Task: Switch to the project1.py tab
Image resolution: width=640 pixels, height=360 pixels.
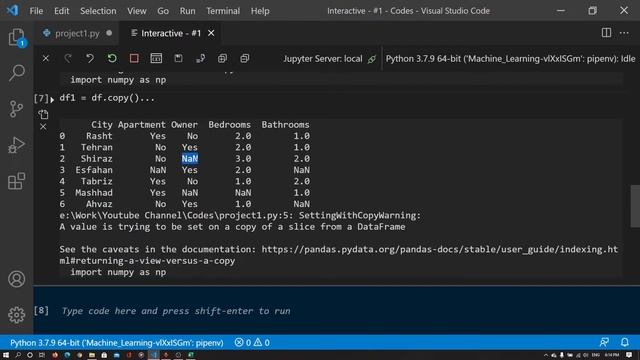Action: [x=77, y=33]
